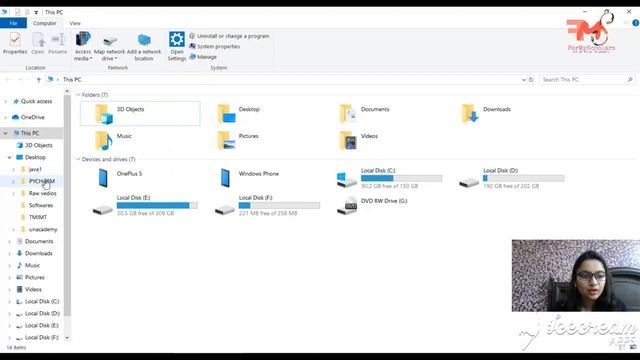This screenshot has width=640, height=360.
Task: Select Local Disk (E:) in sidebar
Action: coord(42,325)
